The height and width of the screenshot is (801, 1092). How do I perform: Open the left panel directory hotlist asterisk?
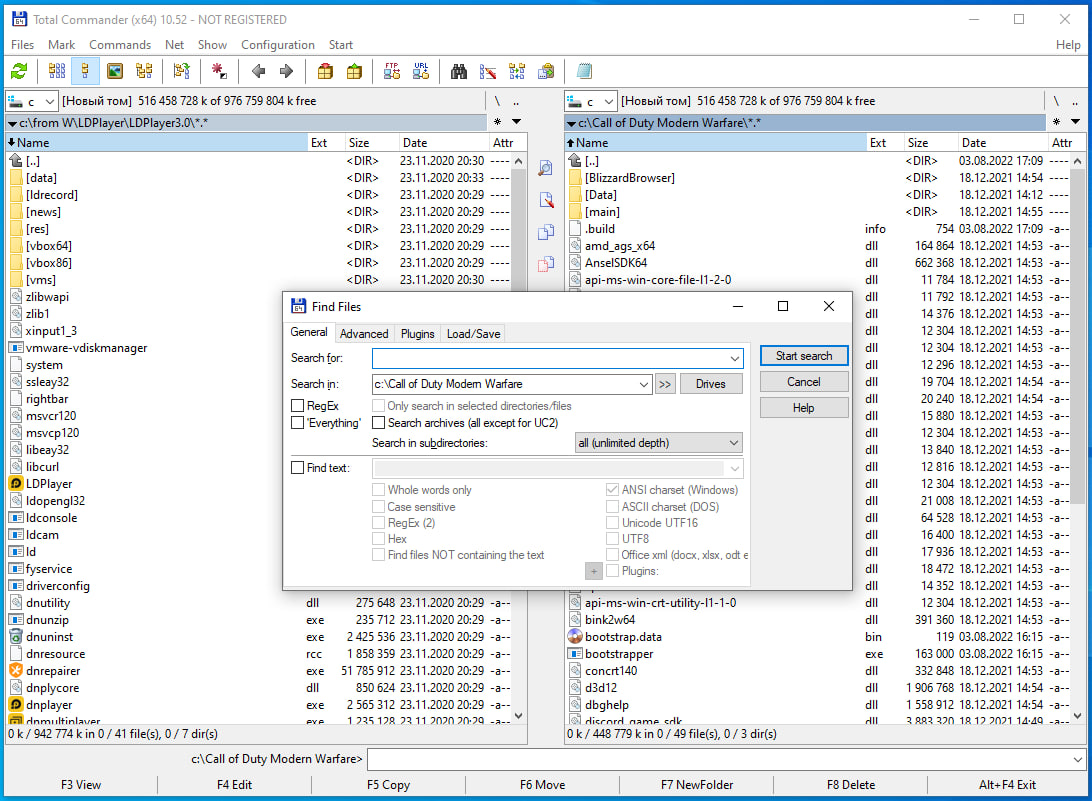(497, 122)
